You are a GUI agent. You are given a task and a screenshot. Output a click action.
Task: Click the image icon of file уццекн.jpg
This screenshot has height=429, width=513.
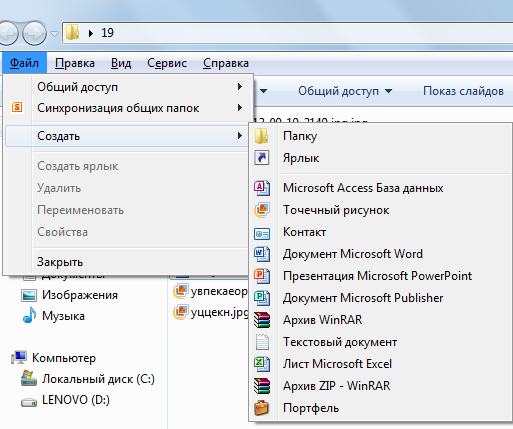(181, 312)
